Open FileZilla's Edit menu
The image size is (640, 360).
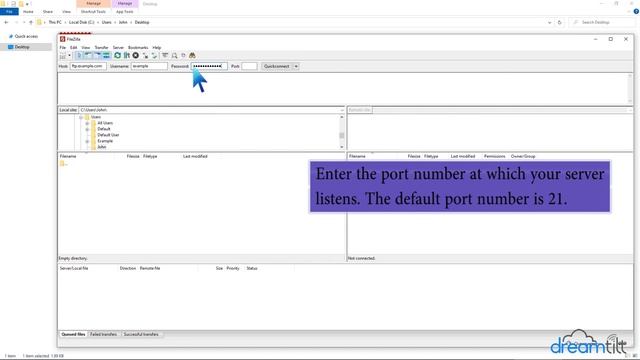point(73,48)
